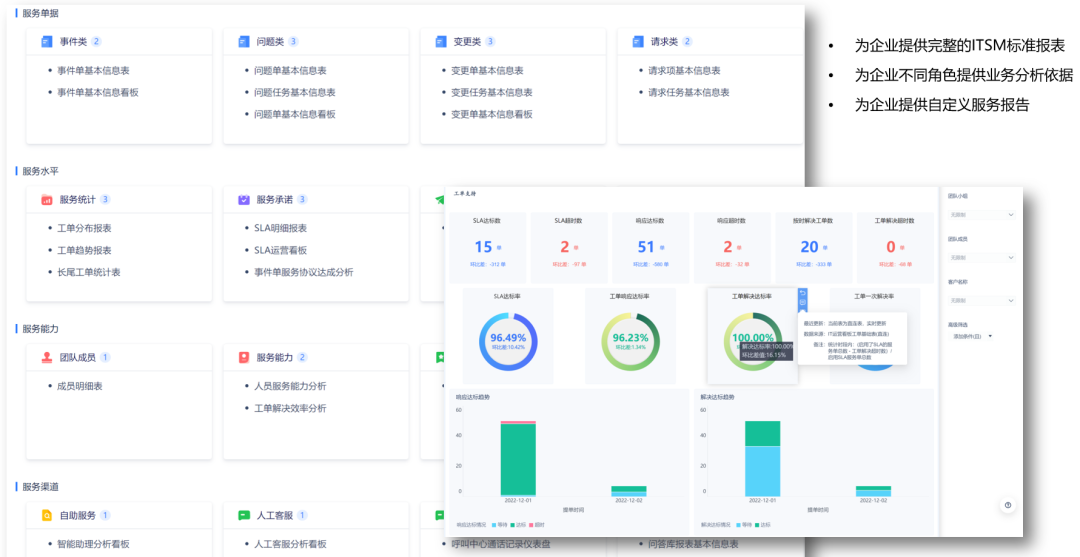The width and height of the screenshot is (1080, 557).
Task: Open the 团队成员 filter dropdown
Action: [x=980, y=257]
